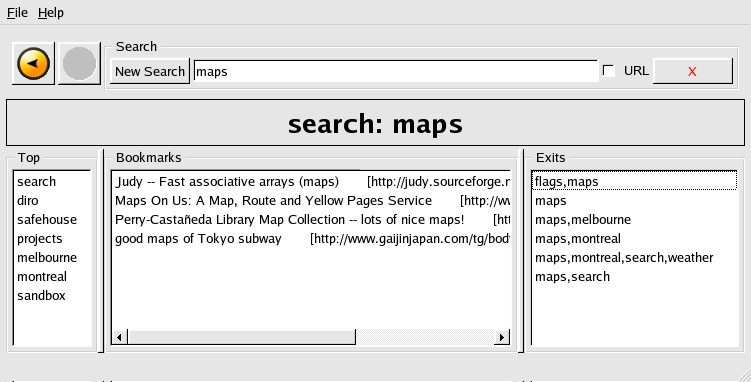The image size is (751, 382).
Task: Select the Judy Fast associative arrays bookmark
Action: 311,182
